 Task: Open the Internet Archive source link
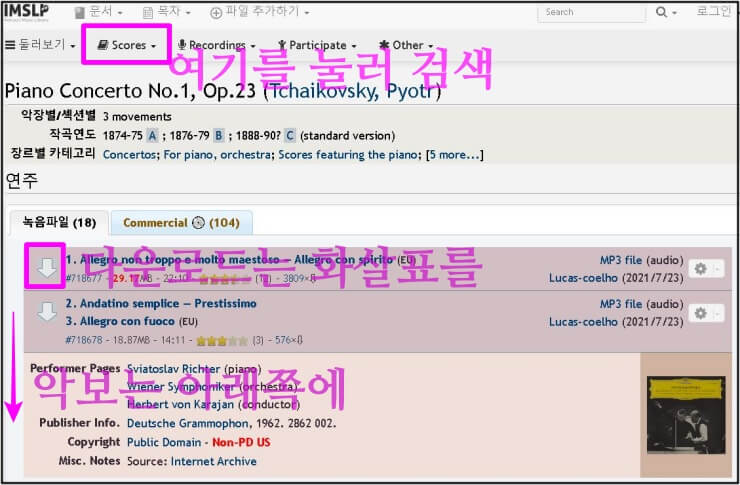[214, 461]
